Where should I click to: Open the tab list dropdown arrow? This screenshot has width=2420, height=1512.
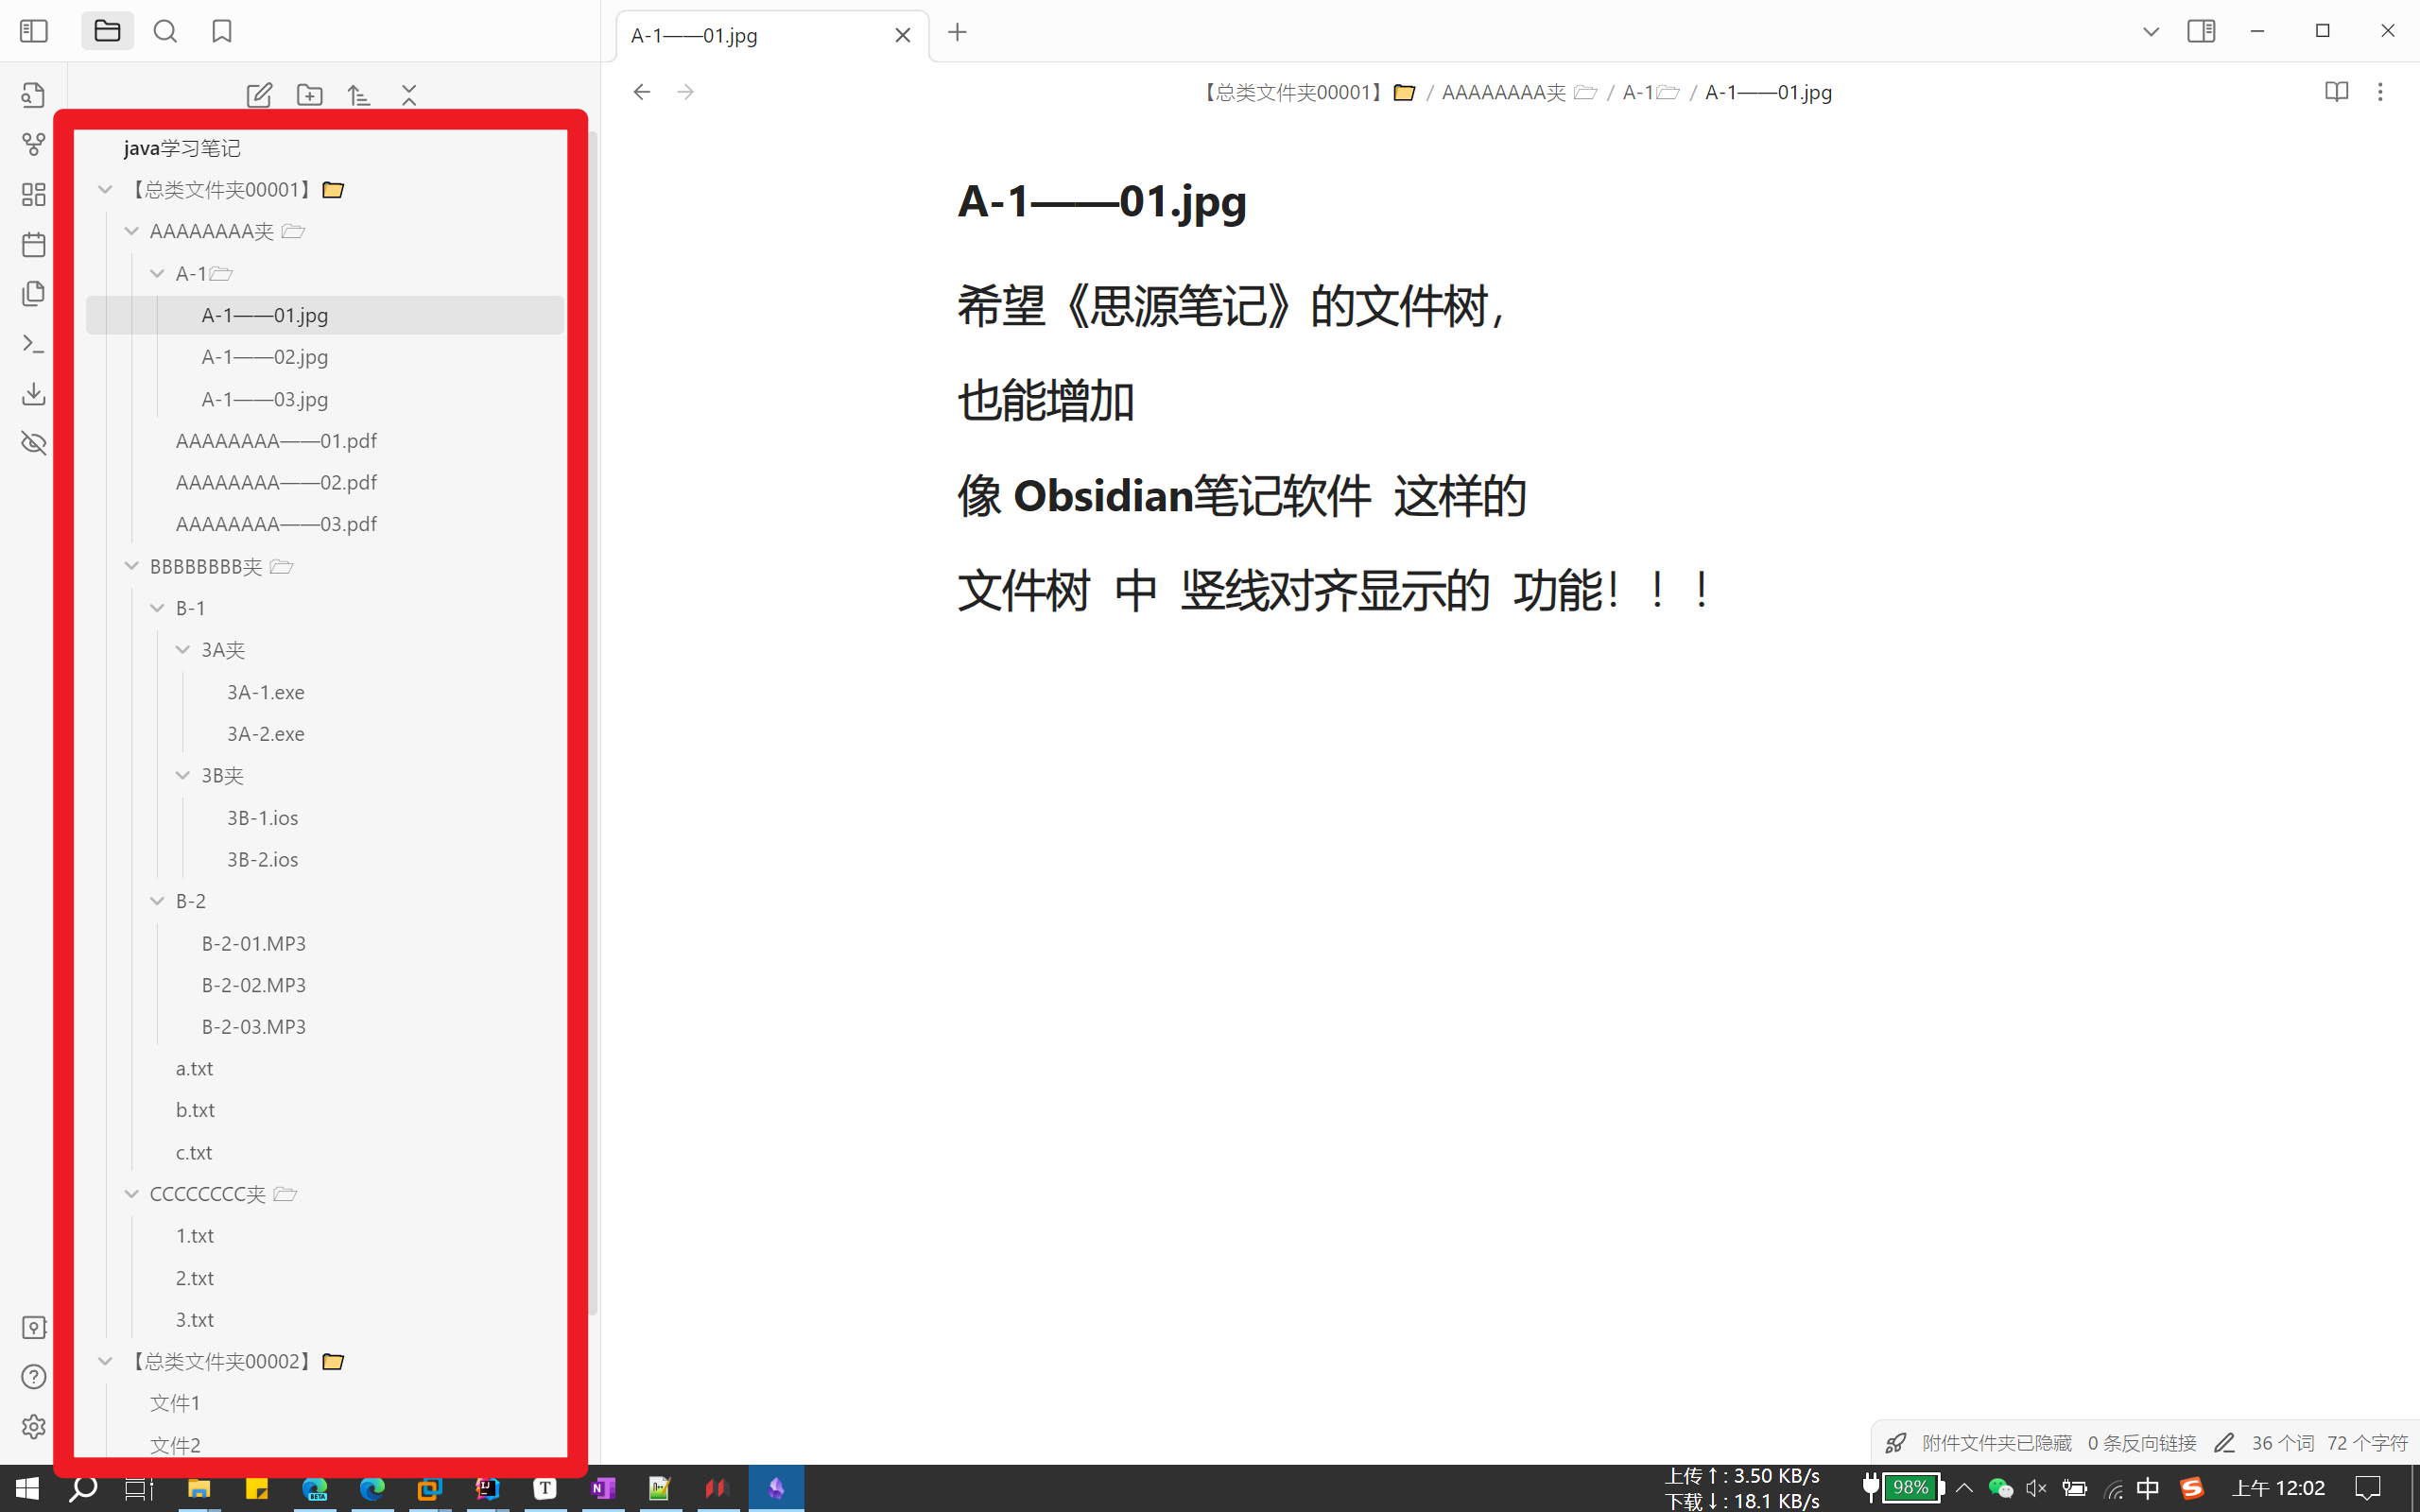tap(2151, 32)
